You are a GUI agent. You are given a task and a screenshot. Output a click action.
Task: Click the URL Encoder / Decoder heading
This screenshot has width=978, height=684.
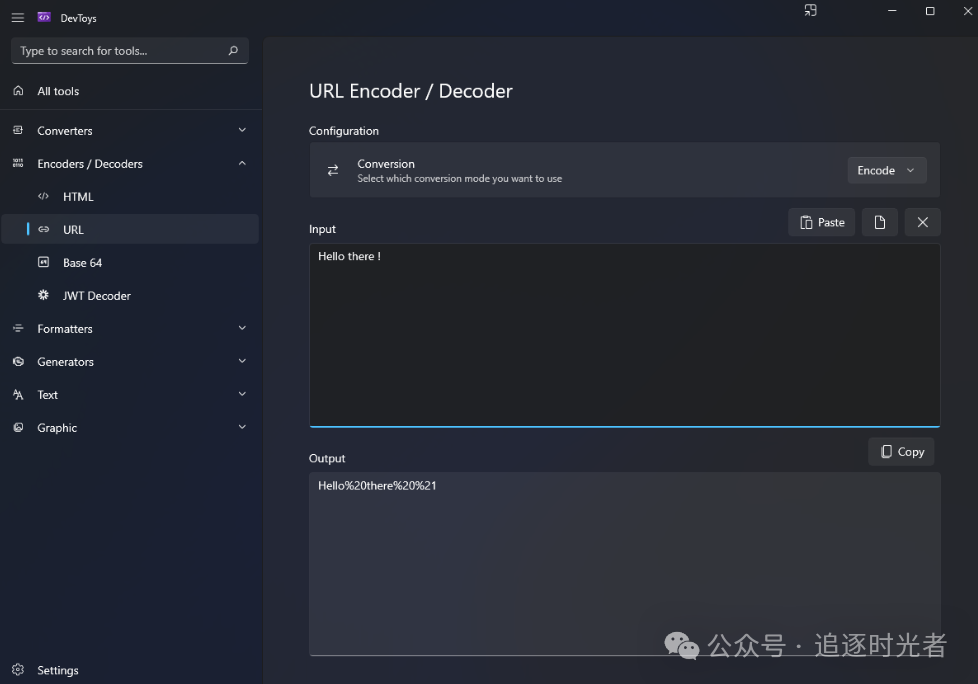[410, 91]
